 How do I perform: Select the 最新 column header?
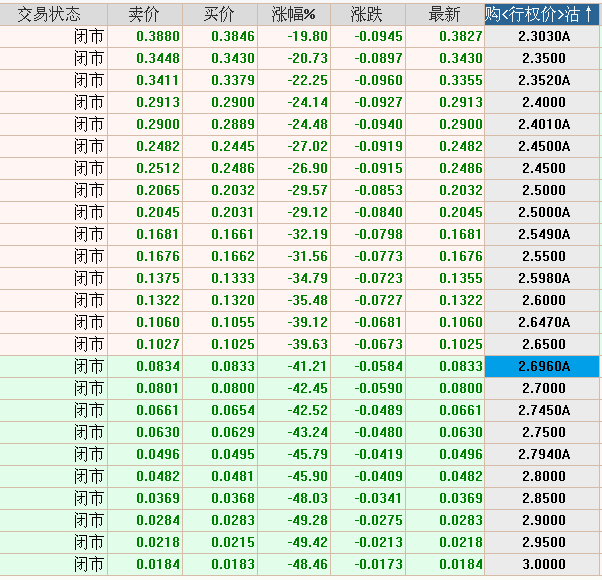click(444, 14)
